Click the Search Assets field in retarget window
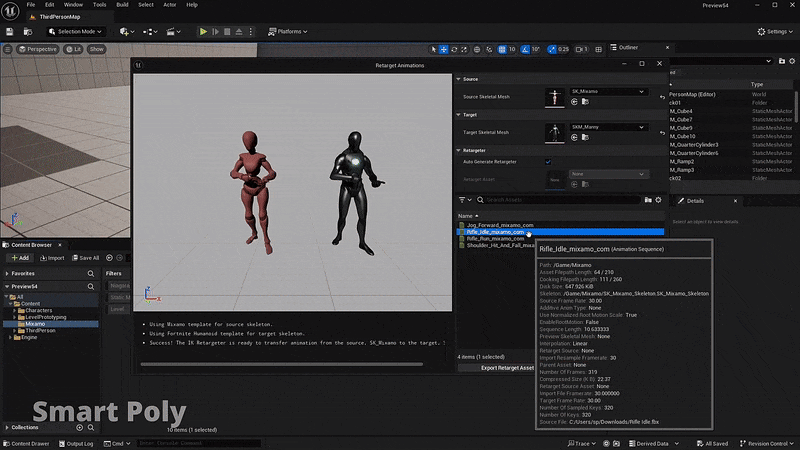Screen dimensions: 800x450 [x=559, y=200]
